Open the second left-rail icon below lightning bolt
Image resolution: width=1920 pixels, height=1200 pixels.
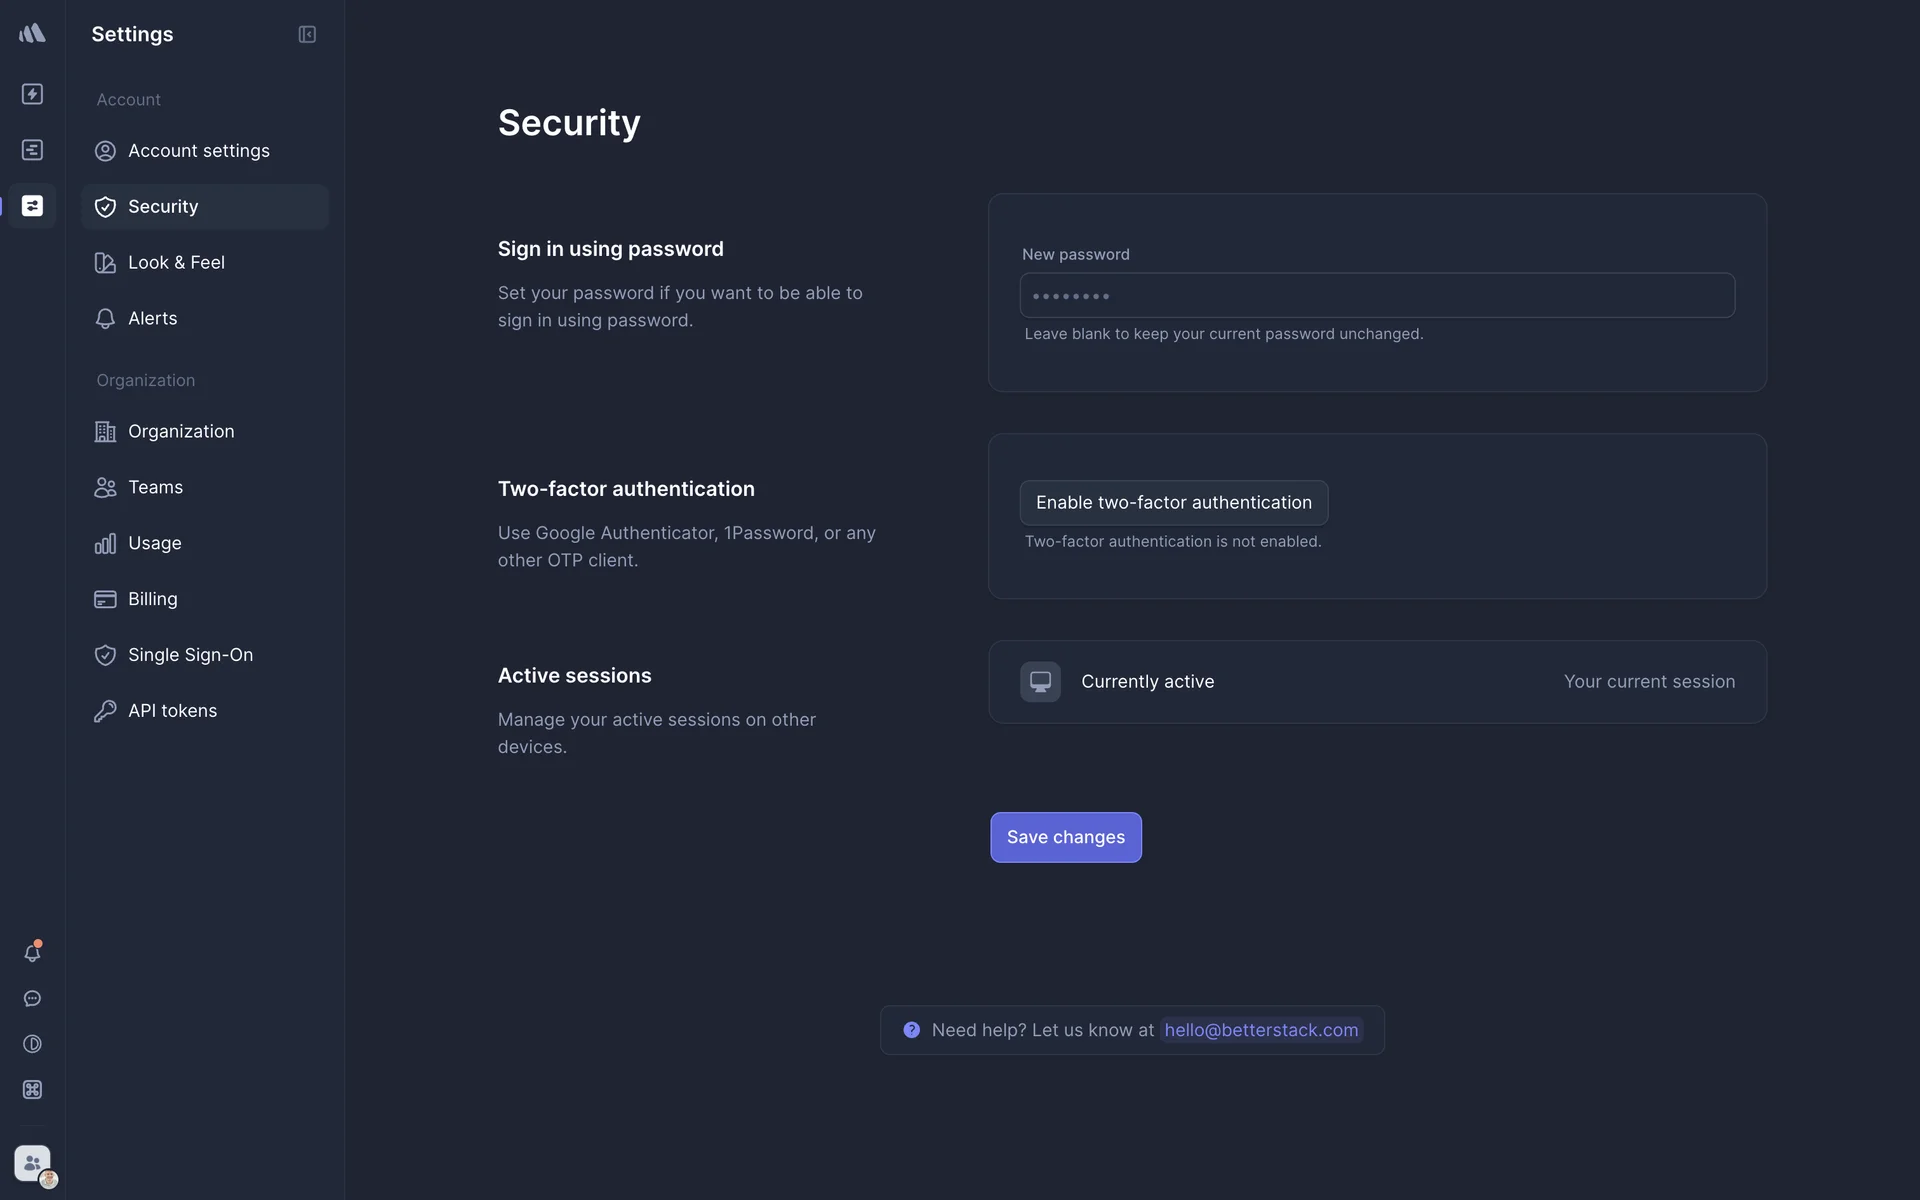32,150
